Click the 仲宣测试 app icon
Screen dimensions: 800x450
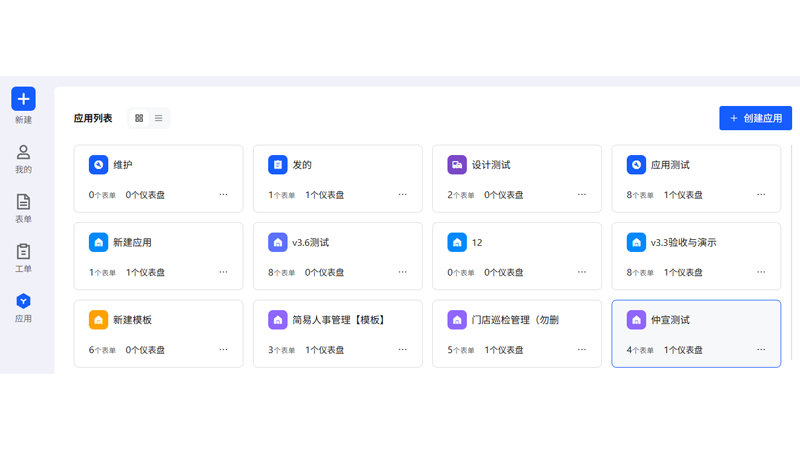[636, 320]
